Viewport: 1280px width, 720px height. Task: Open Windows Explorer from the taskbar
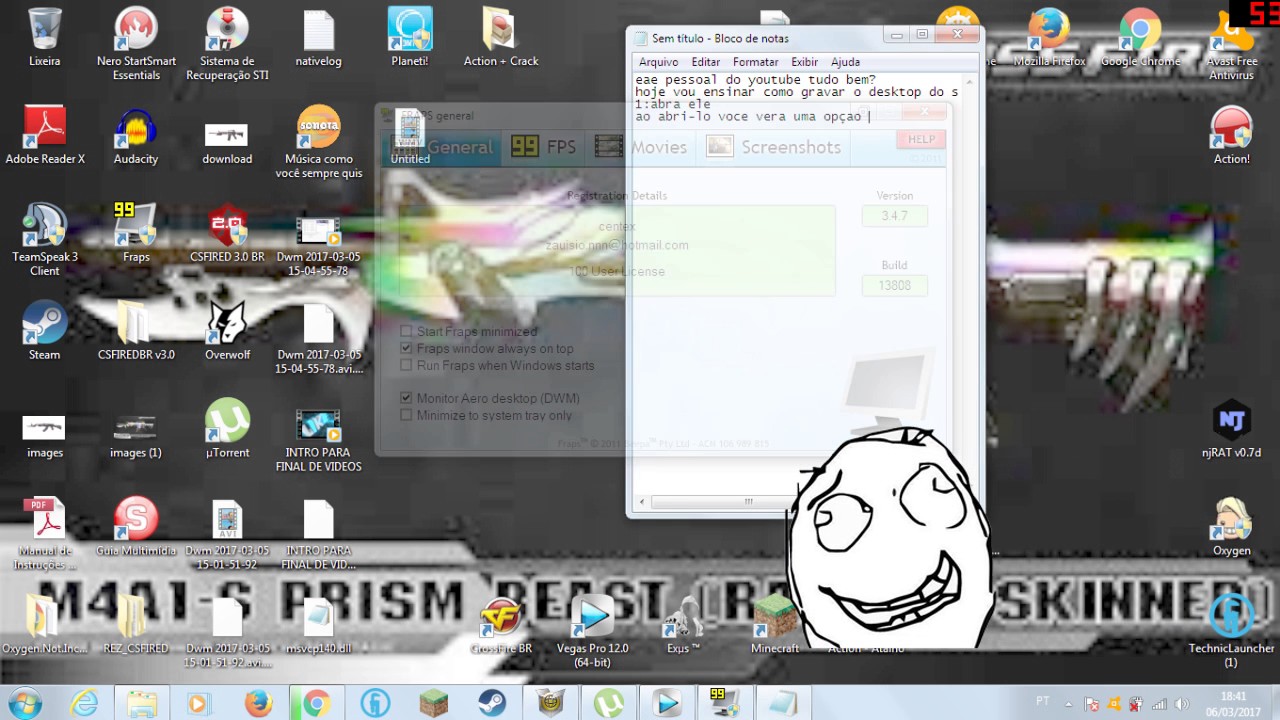click(143, 703)
